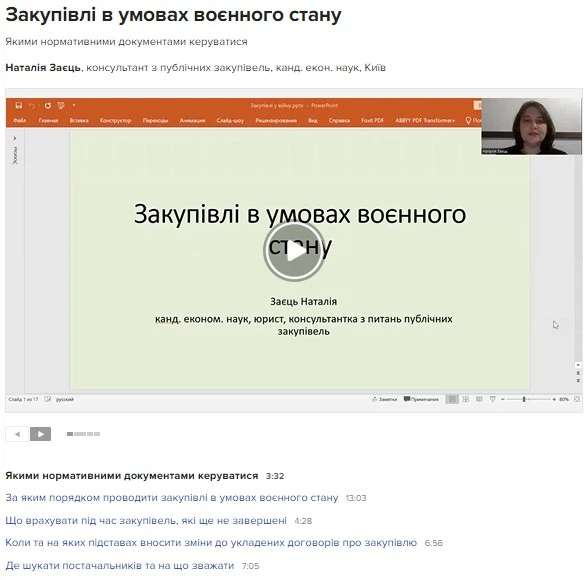585x580 pixels.
Task: Click the Slide Show view icon in status bar
Action: coord(492,399)
